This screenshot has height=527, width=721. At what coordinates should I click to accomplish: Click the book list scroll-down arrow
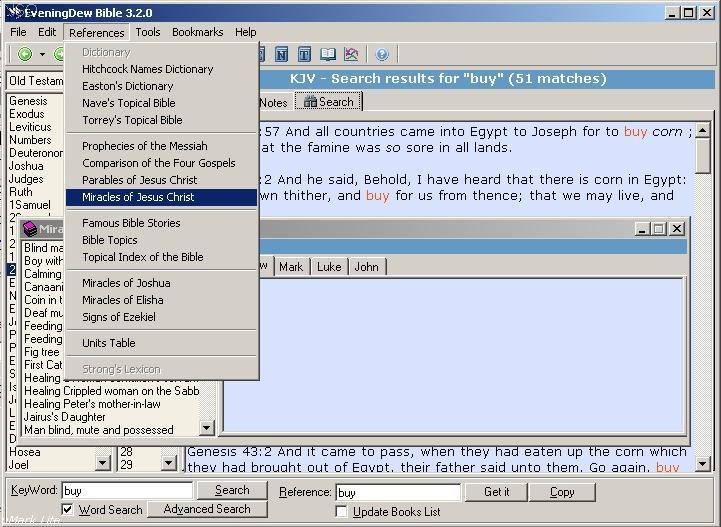coord(103,464)
